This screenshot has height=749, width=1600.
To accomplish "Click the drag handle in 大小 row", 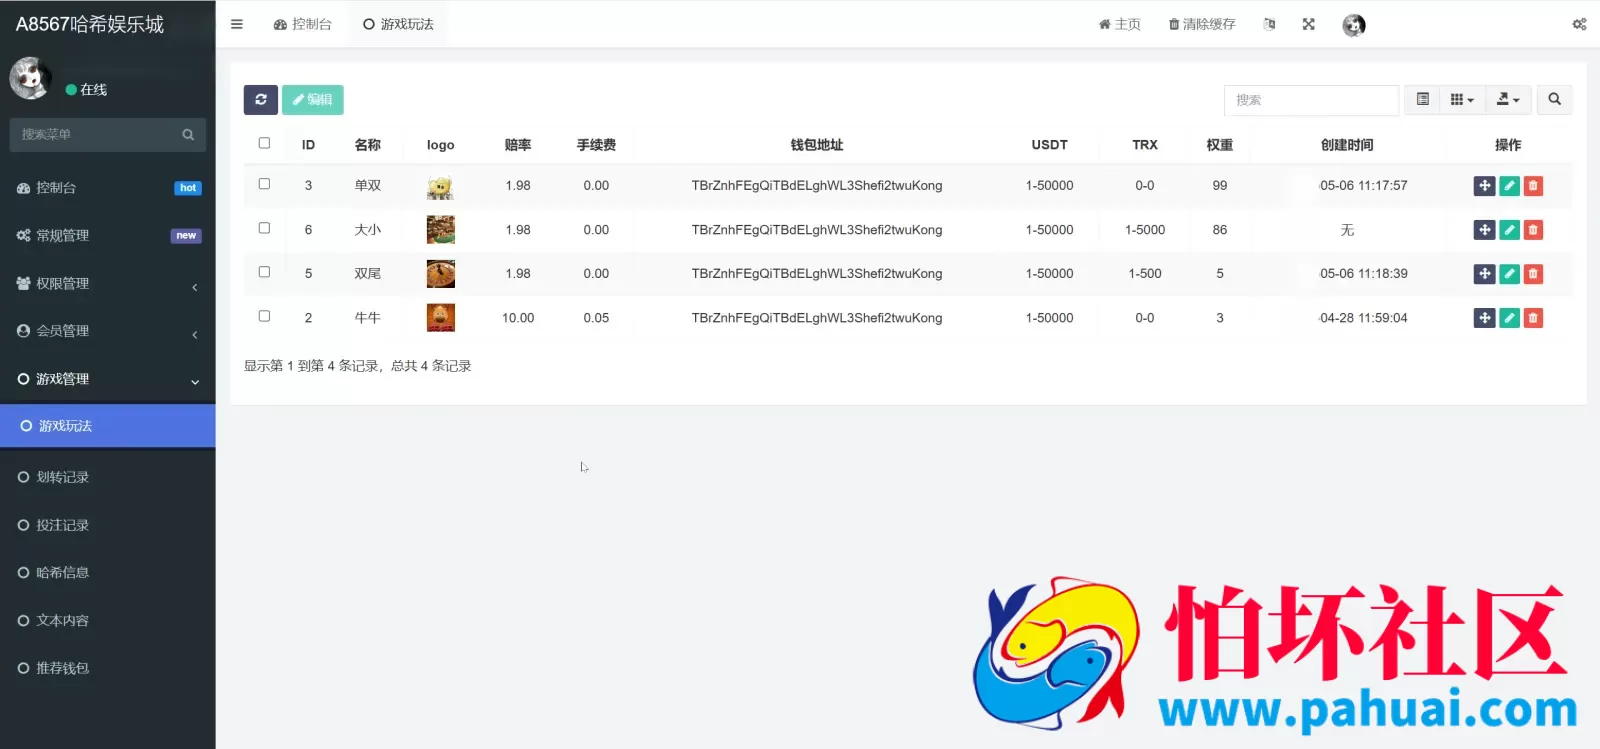I will (x=1484, y=230).
